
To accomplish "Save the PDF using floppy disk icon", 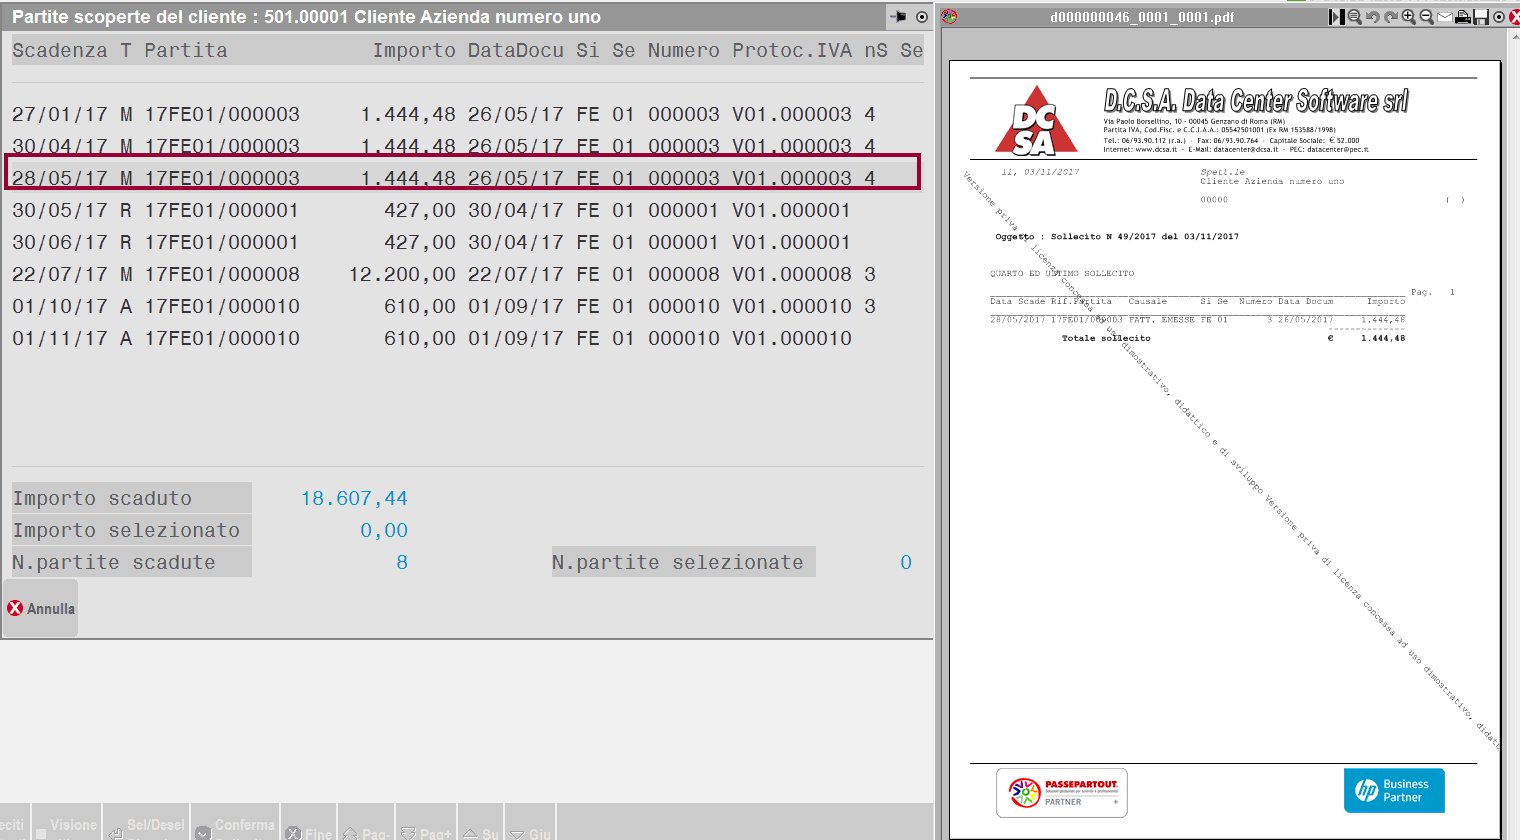I will point(1481,17).
